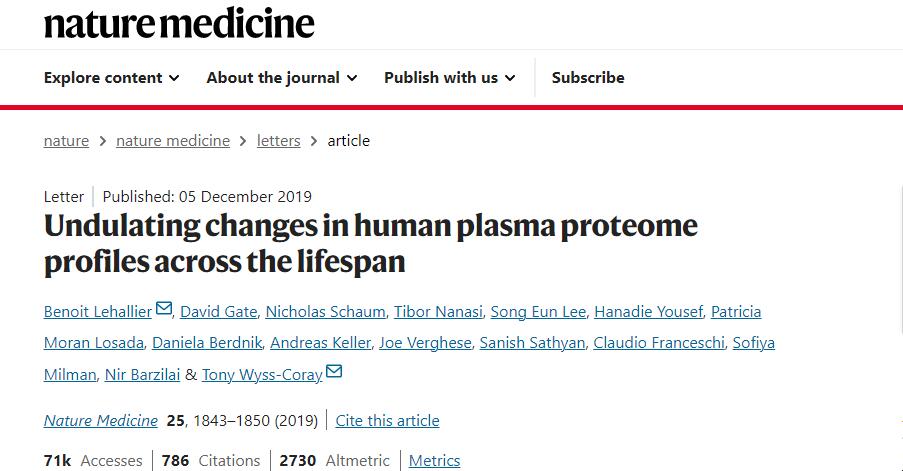Click the nature medicine journal logo
The height and width of the screenshot is (471, 903).
click(x=179, y=22)
